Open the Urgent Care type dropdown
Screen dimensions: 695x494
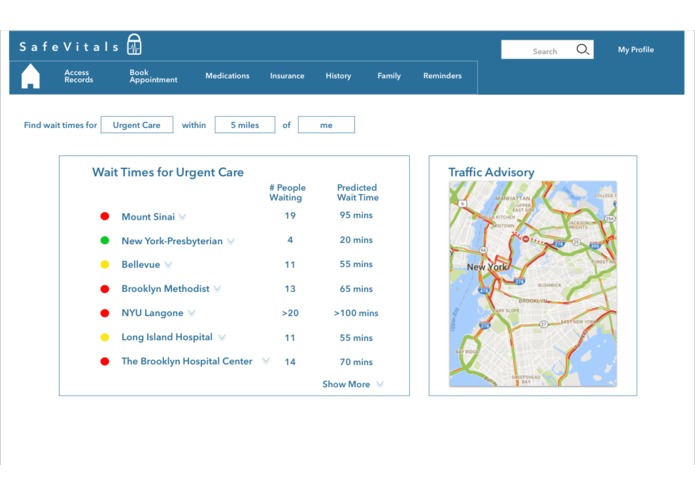coord(137,125)
